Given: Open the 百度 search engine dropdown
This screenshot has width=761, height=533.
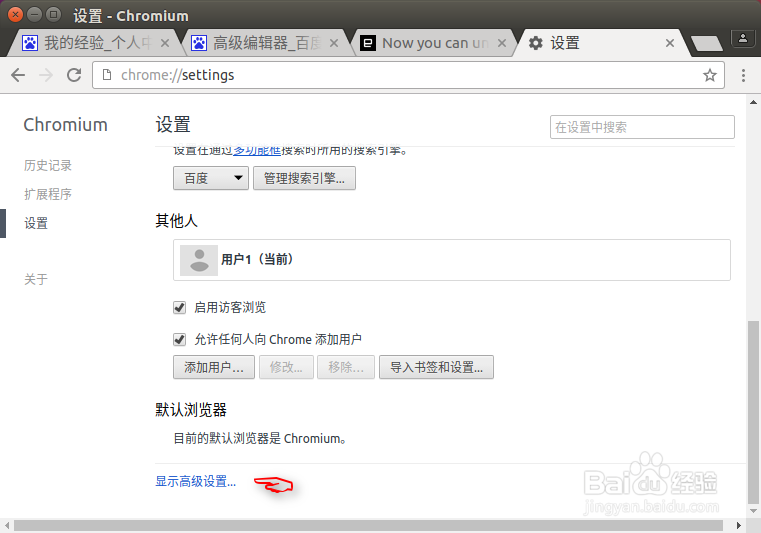Looking at the screenshot, I should pos(211,178).
